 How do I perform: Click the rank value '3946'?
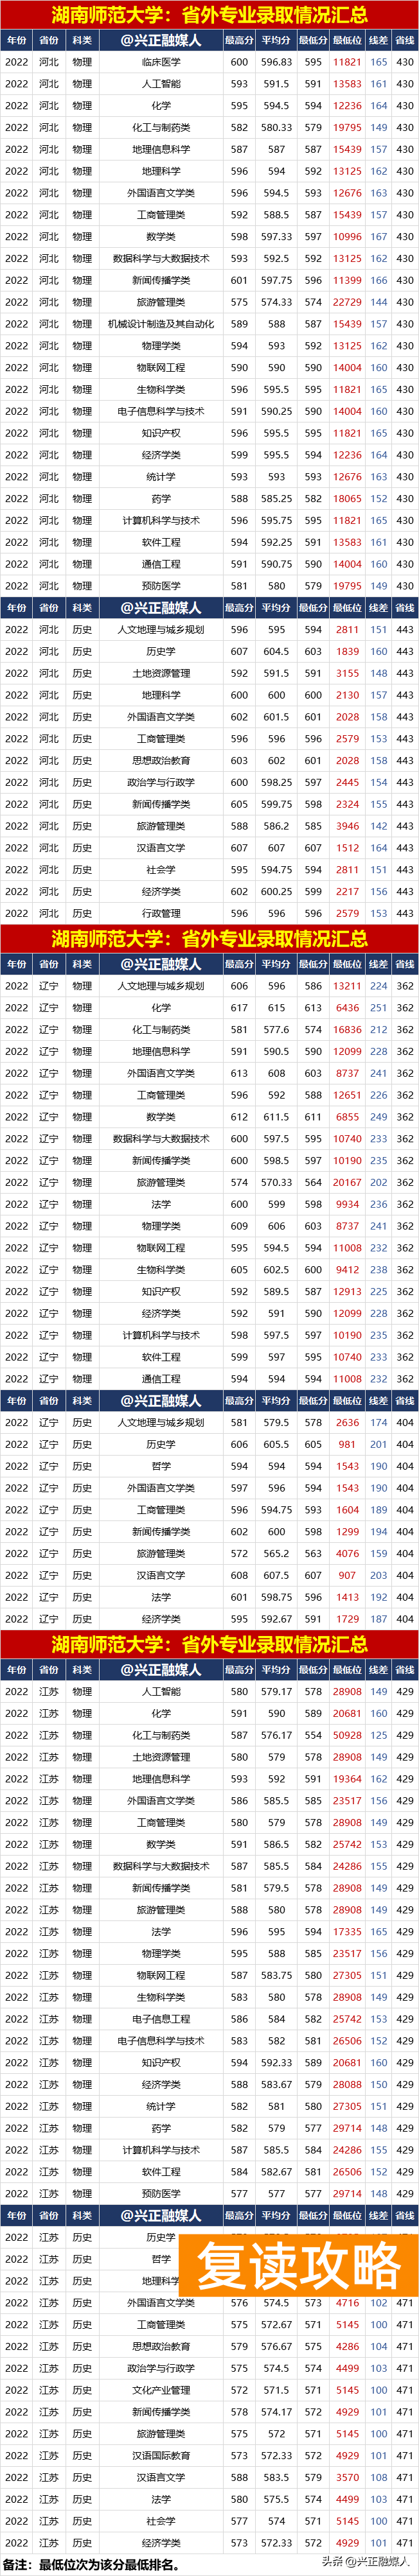pyautogui.click(x=347, y=826)
